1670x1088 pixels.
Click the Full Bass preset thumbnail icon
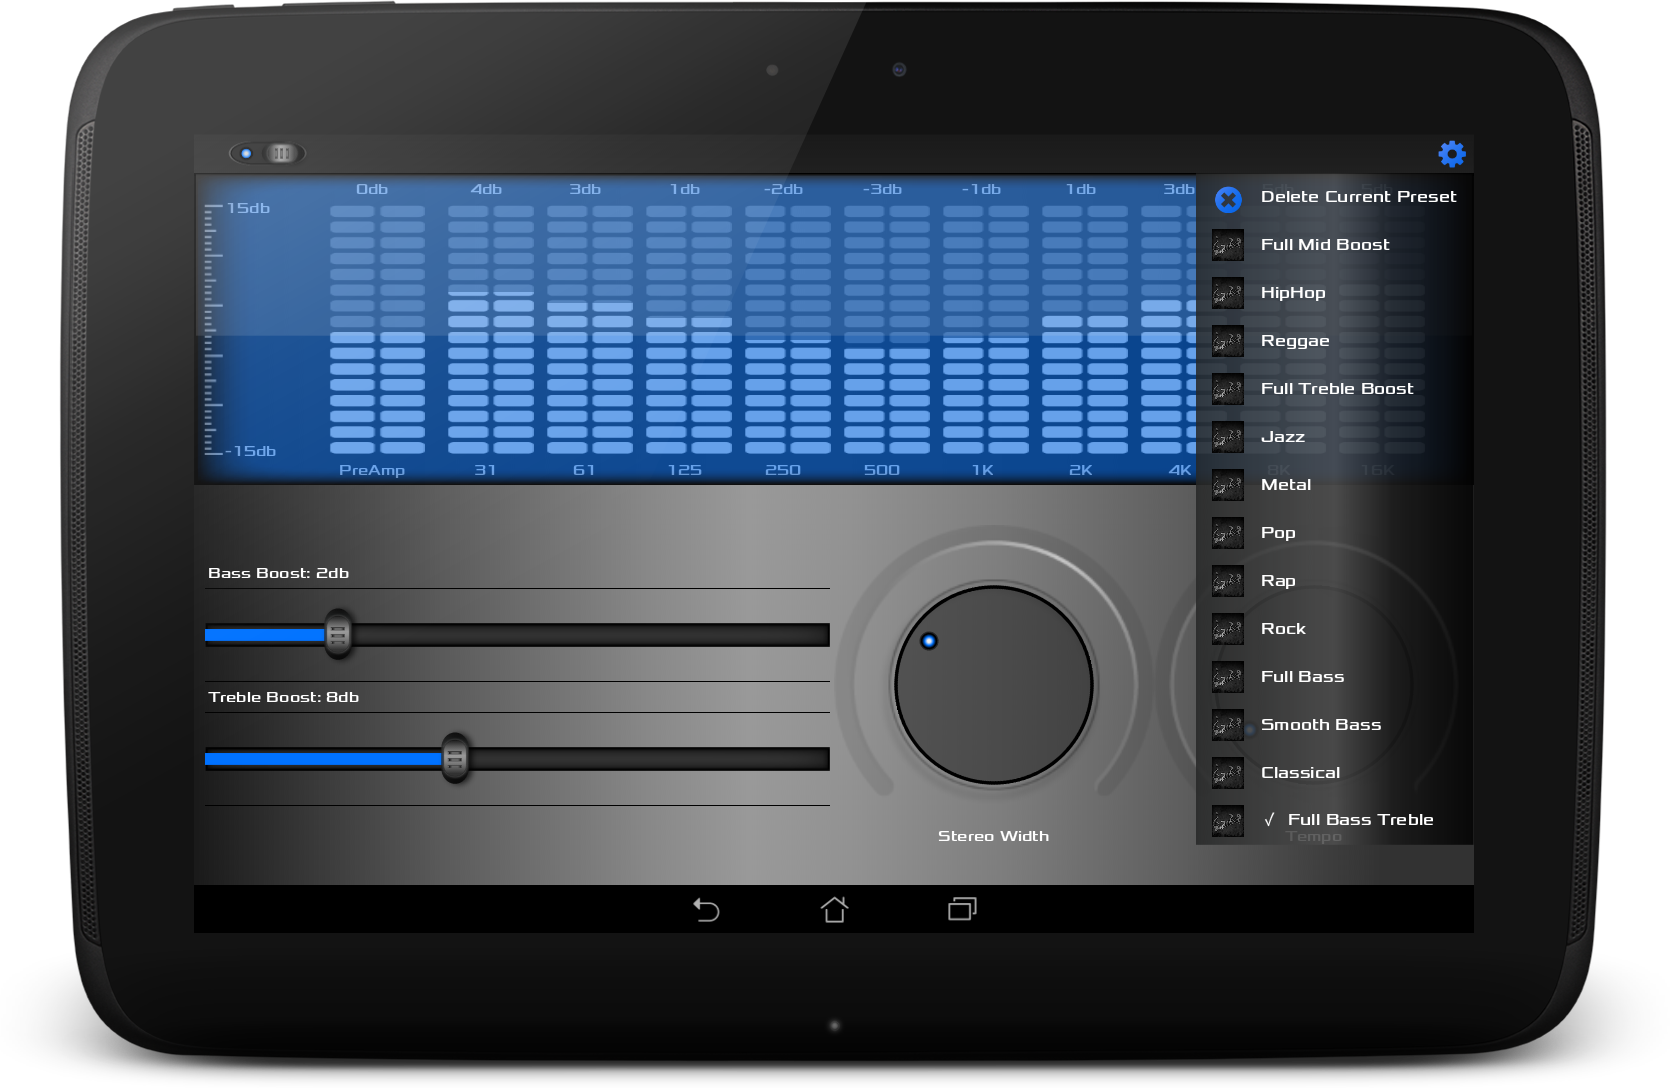(1228, 677)
